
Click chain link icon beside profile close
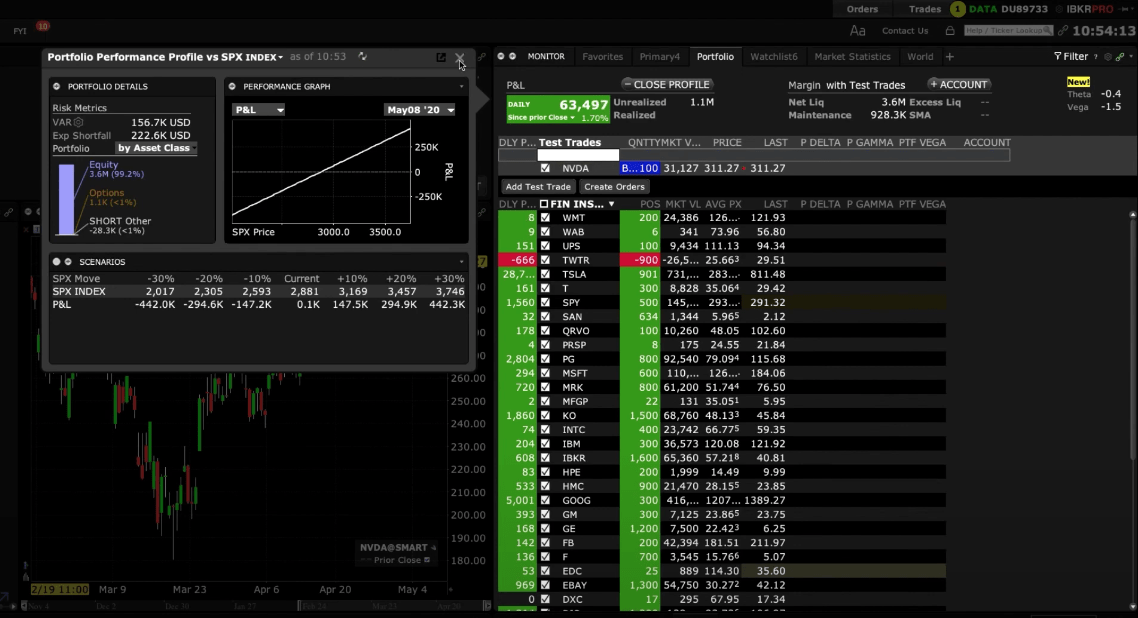click(x=481, y=57)
